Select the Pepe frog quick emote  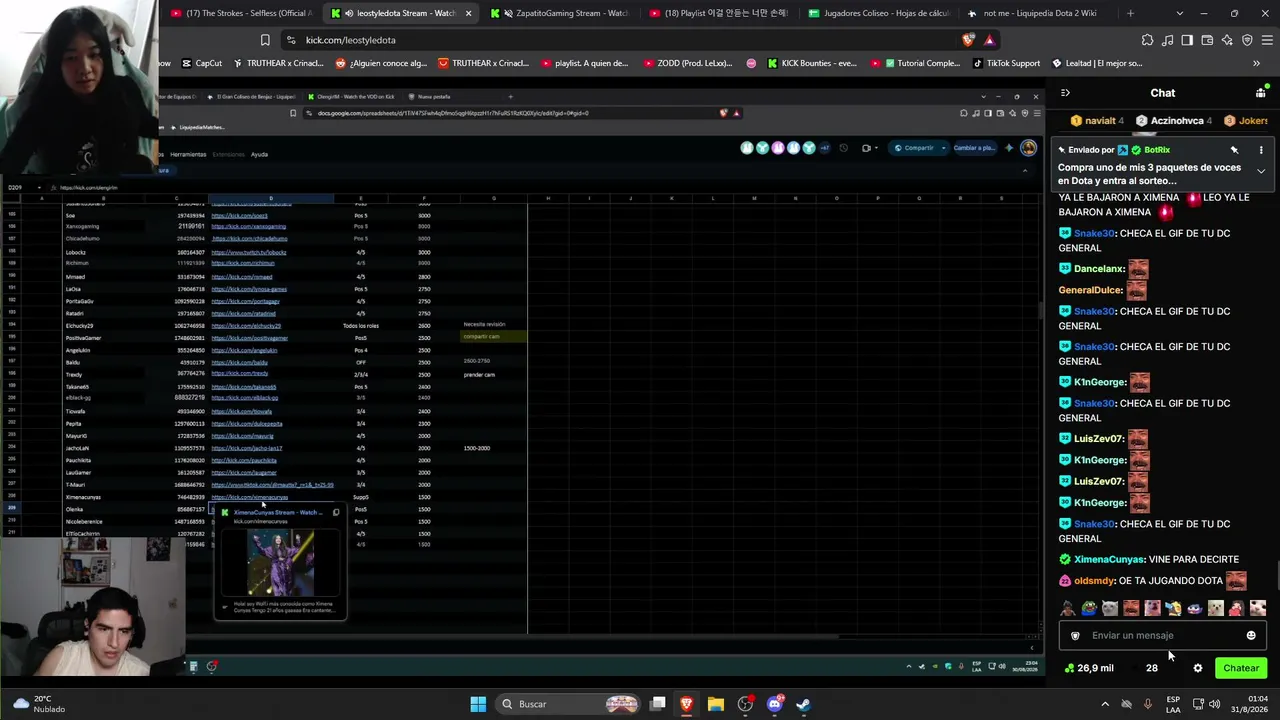pos(1089,608)
